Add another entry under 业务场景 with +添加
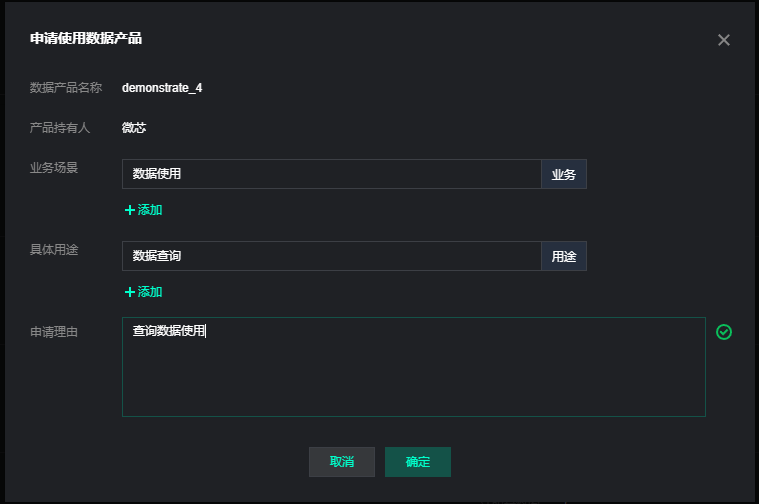The width and height of the screenshot is (759, 504). tap(143, 210)
